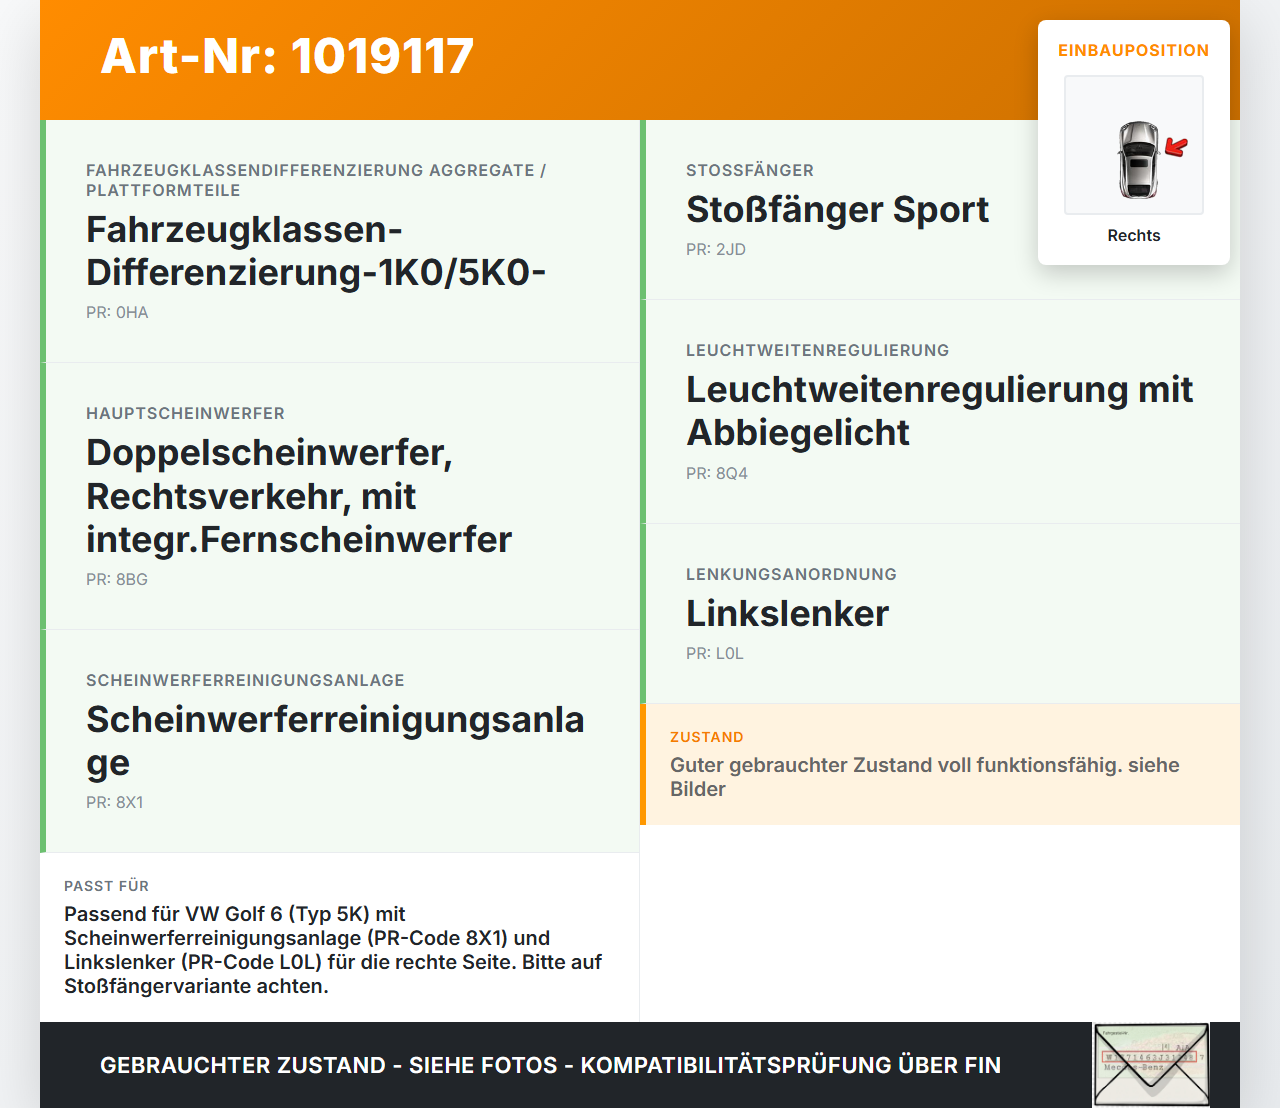
Task: Click PR code 8Q4
Action: click(x=716, y=473)
